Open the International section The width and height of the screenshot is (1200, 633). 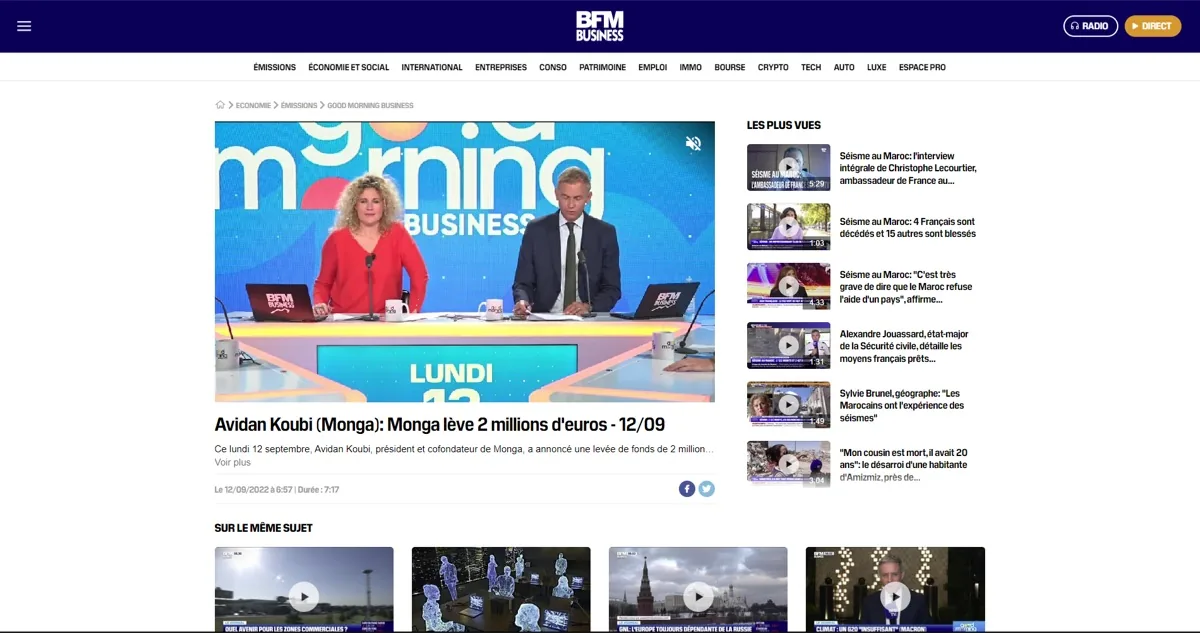pos(432,68)
